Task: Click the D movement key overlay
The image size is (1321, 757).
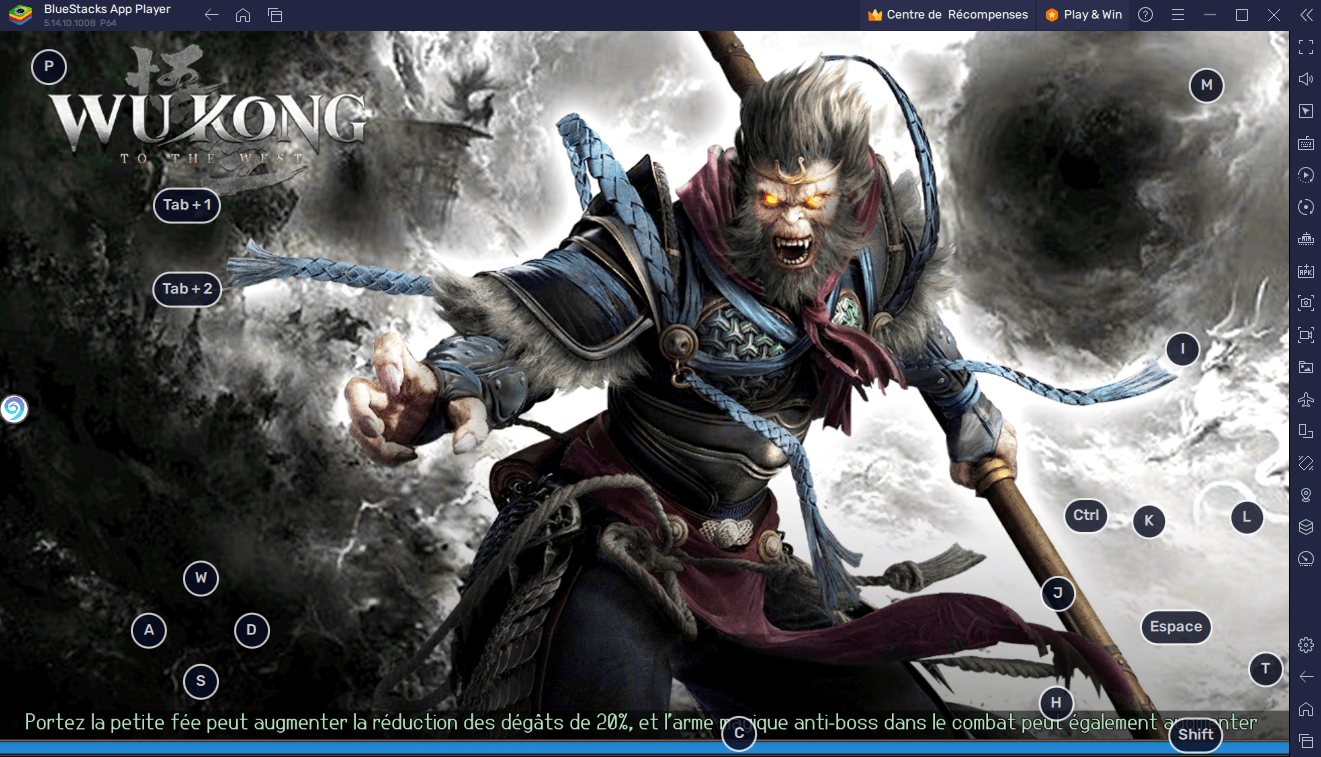Action: [x=252, y=630]
